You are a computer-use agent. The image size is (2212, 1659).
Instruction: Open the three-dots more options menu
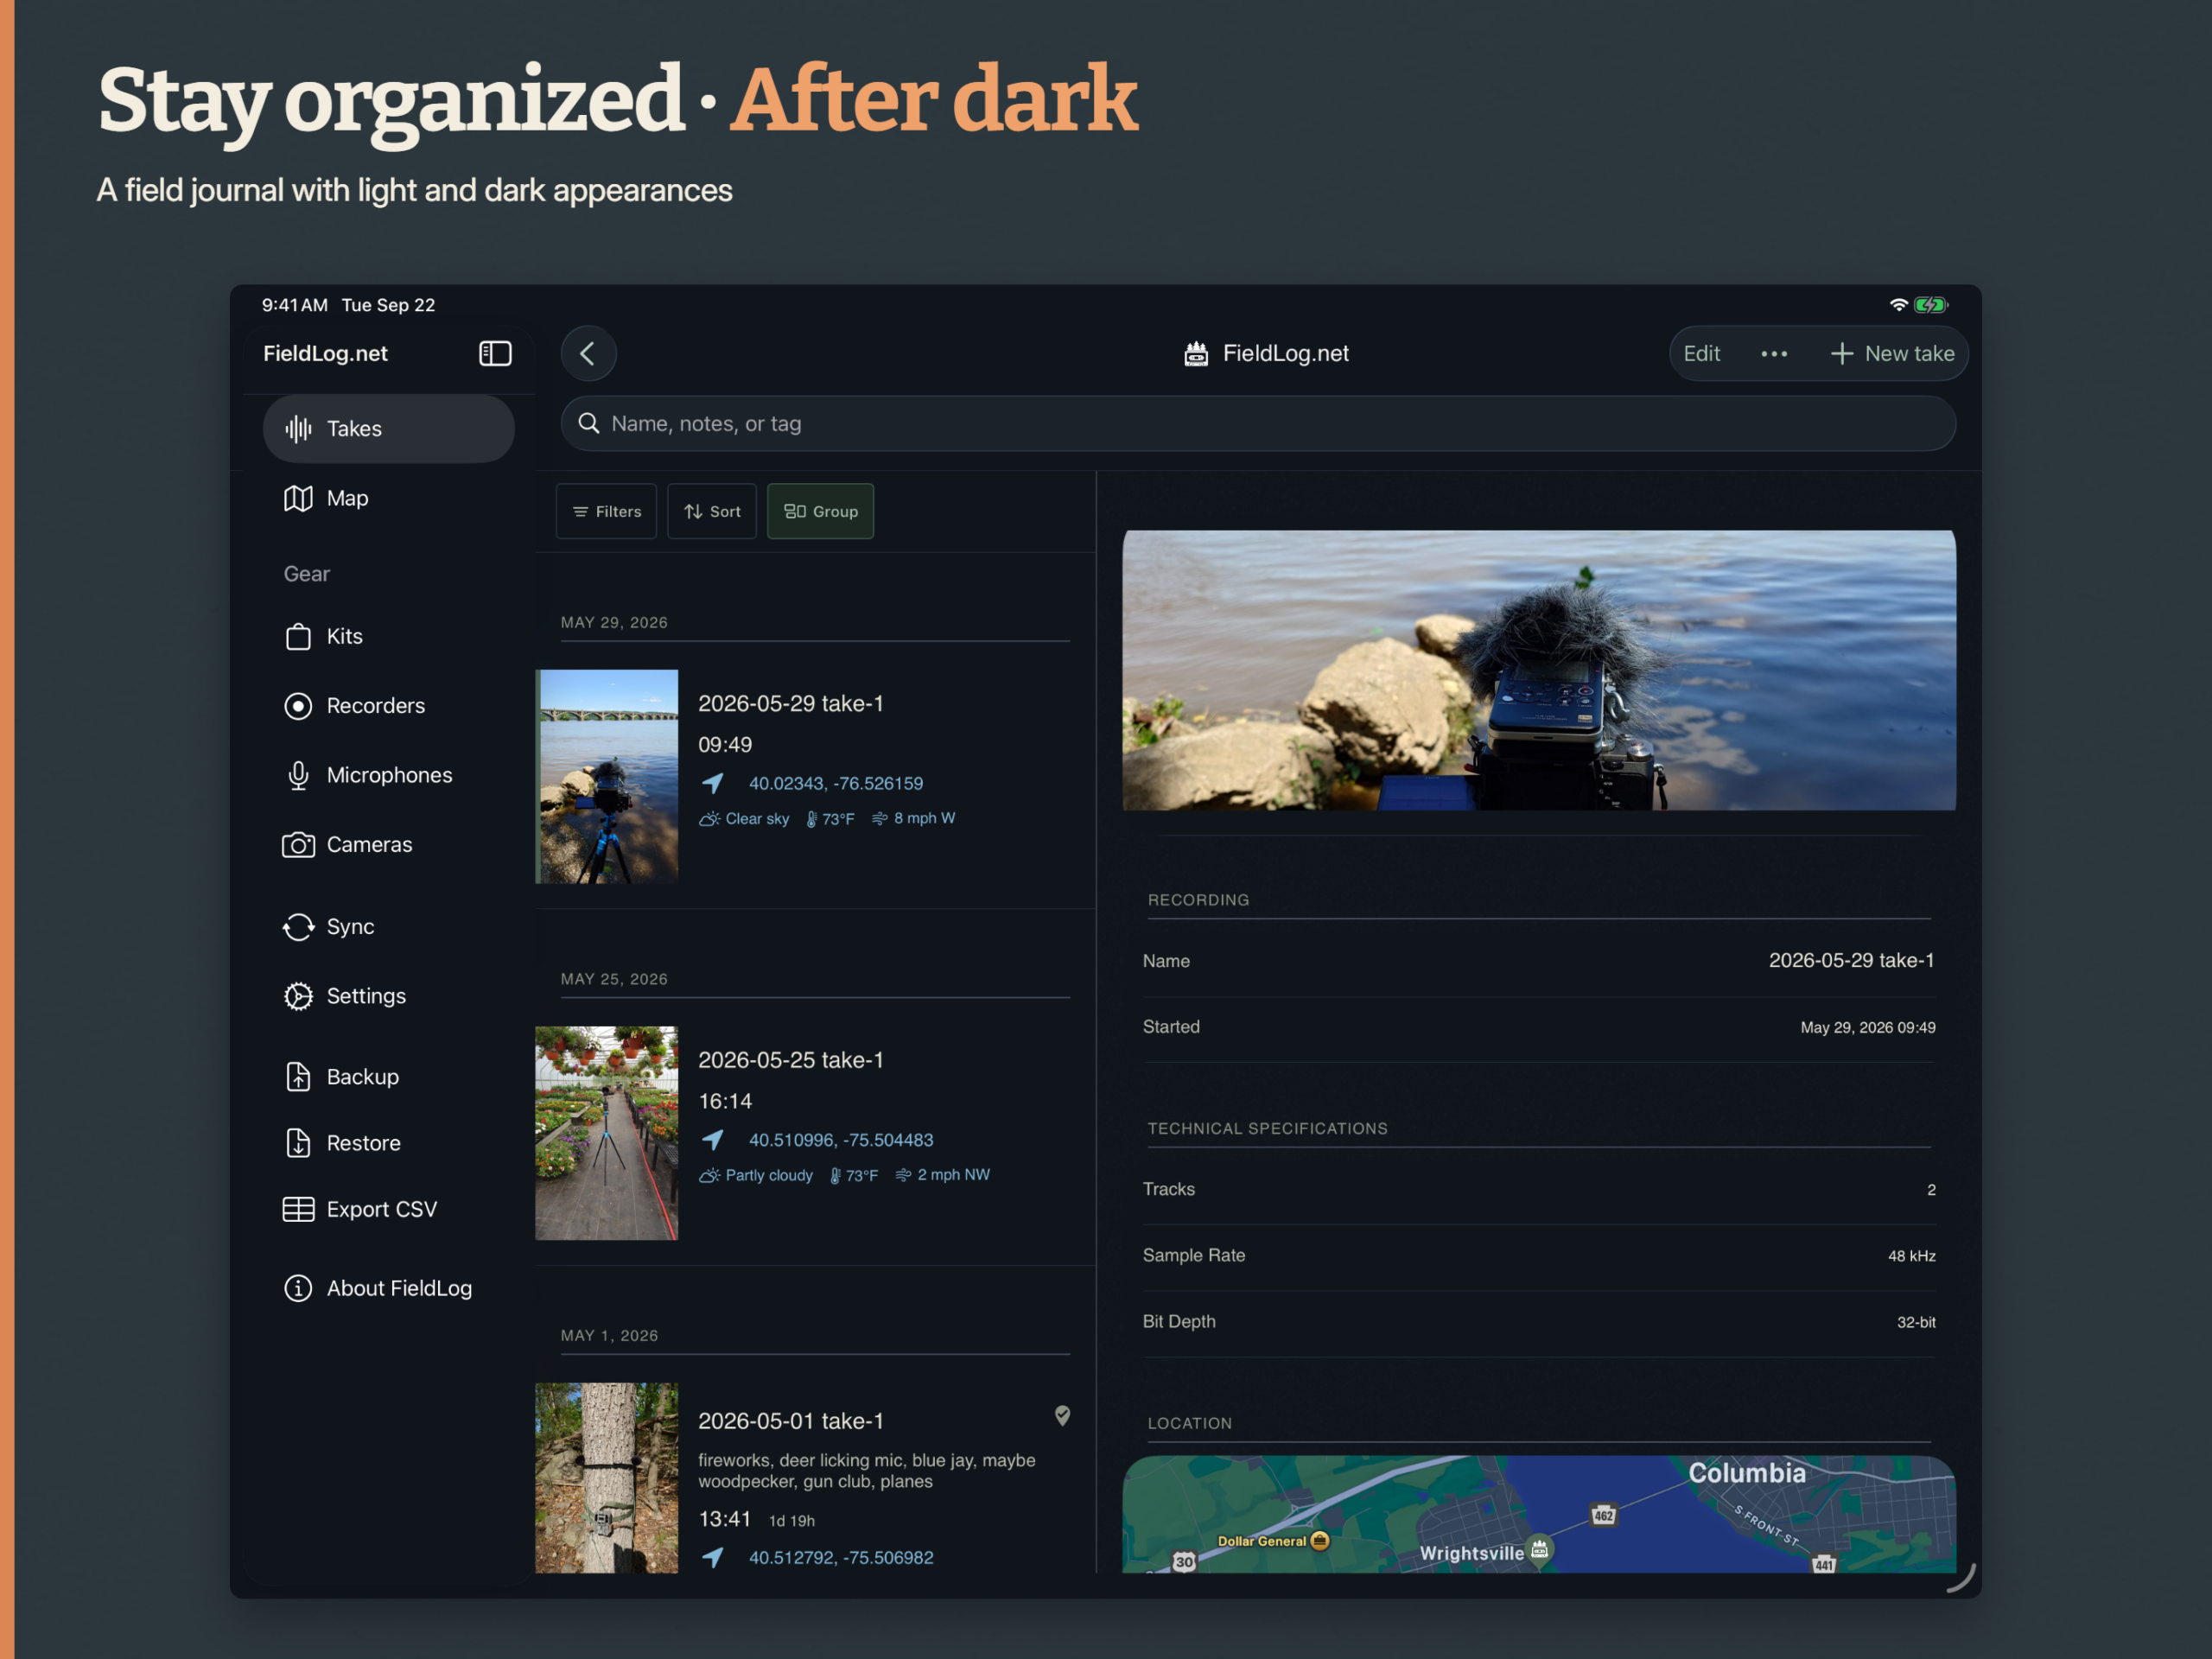click(1774, 354)
